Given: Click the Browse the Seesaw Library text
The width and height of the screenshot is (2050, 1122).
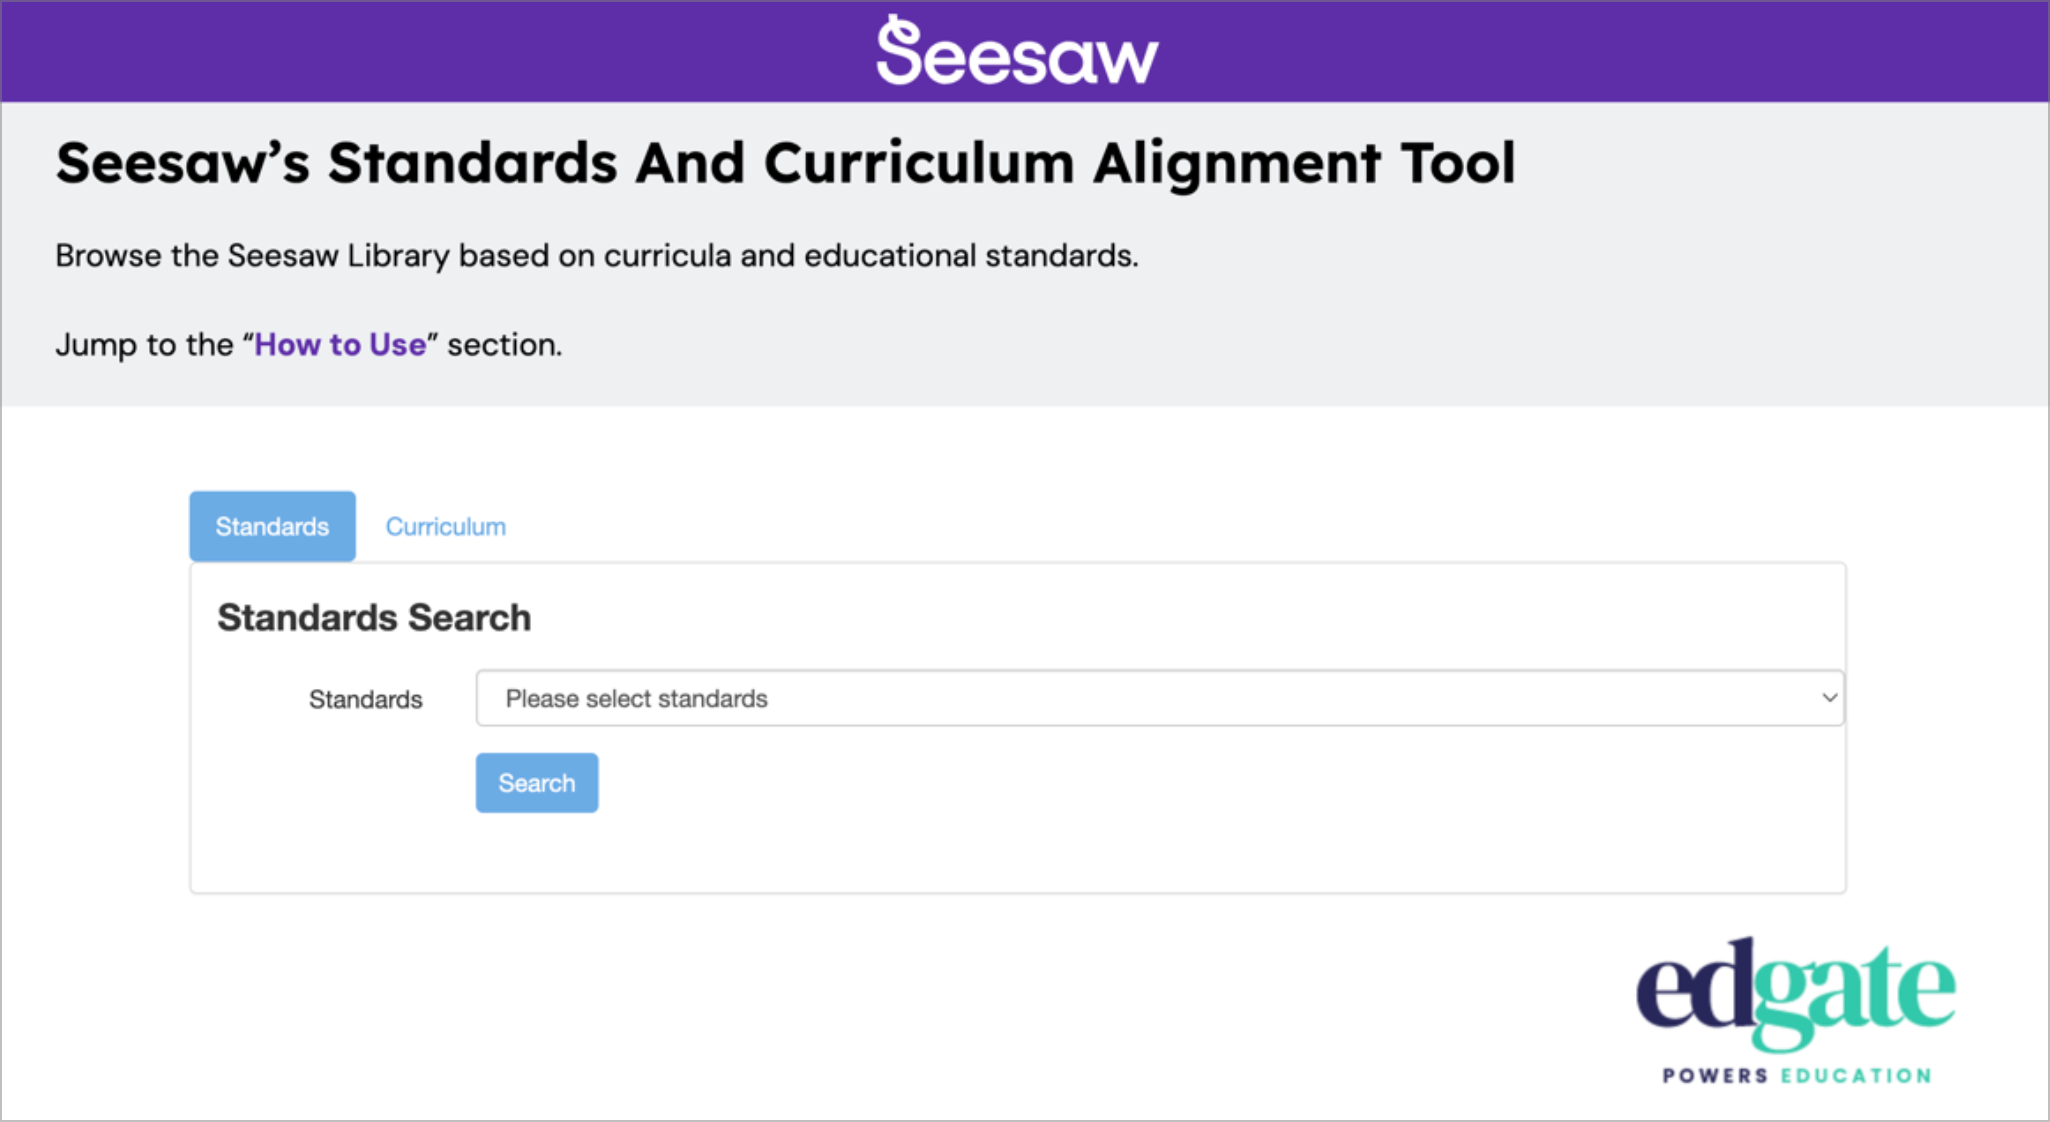Looking at the screenshot, I should pos(597,255).
